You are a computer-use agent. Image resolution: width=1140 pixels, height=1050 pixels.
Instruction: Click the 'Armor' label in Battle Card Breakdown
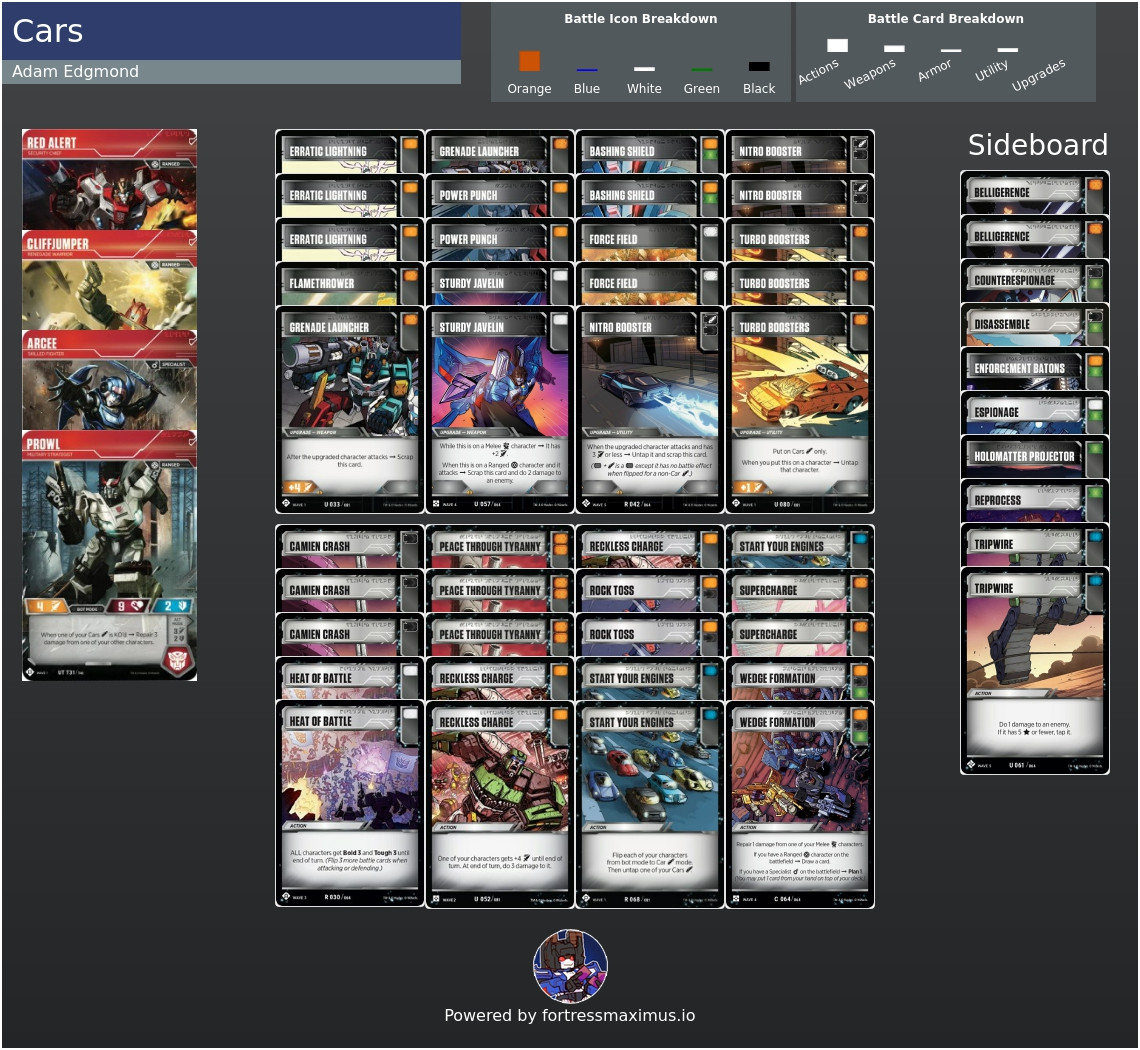934,71
